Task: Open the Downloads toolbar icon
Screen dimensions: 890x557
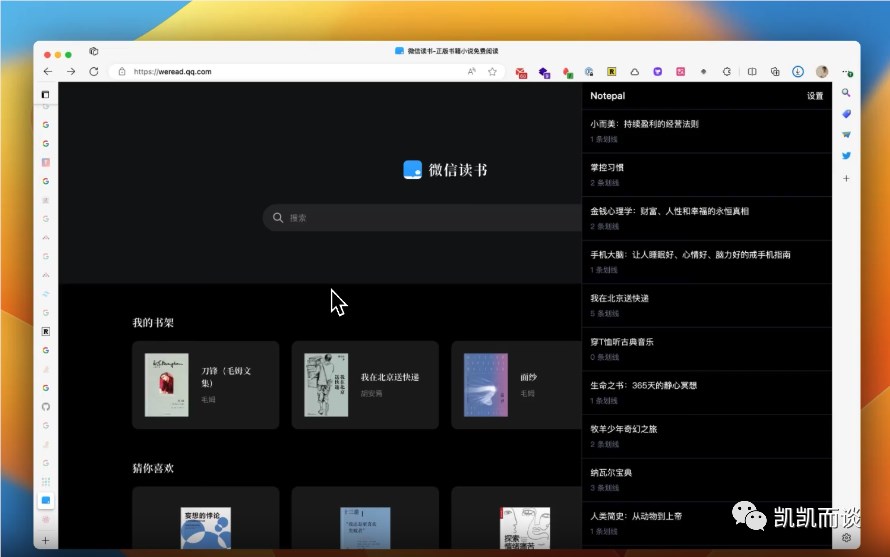Action: click(797, 72)
